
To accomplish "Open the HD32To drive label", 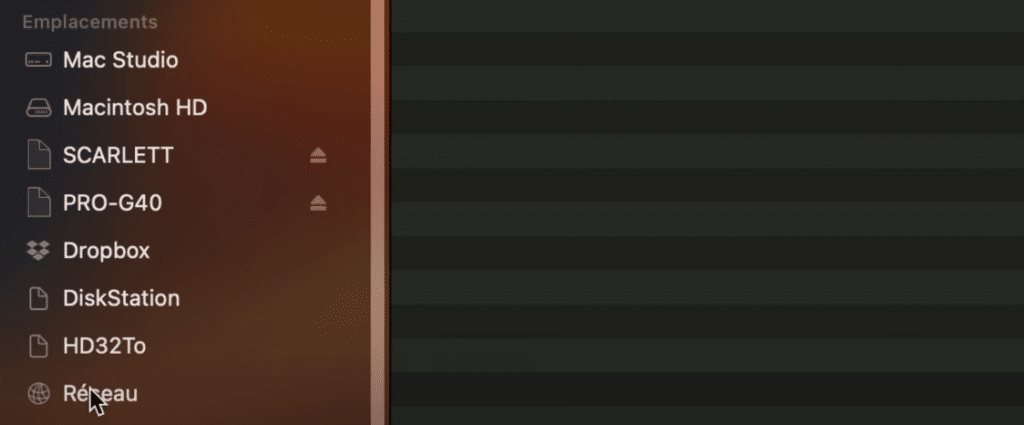I will click(104, 346).
